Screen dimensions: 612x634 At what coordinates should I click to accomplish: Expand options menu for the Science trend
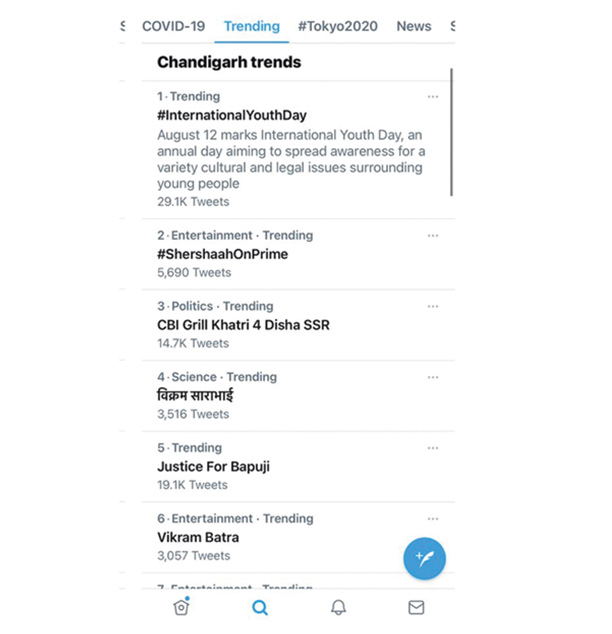tap(433, 377)
